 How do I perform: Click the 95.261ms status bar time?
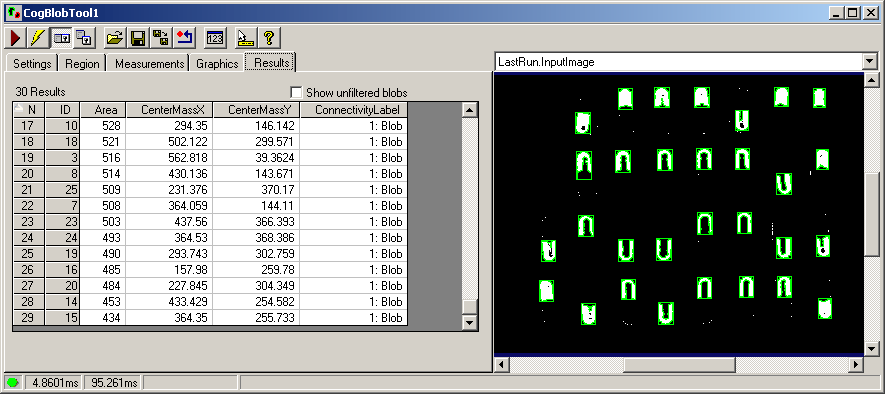[113, 383]
